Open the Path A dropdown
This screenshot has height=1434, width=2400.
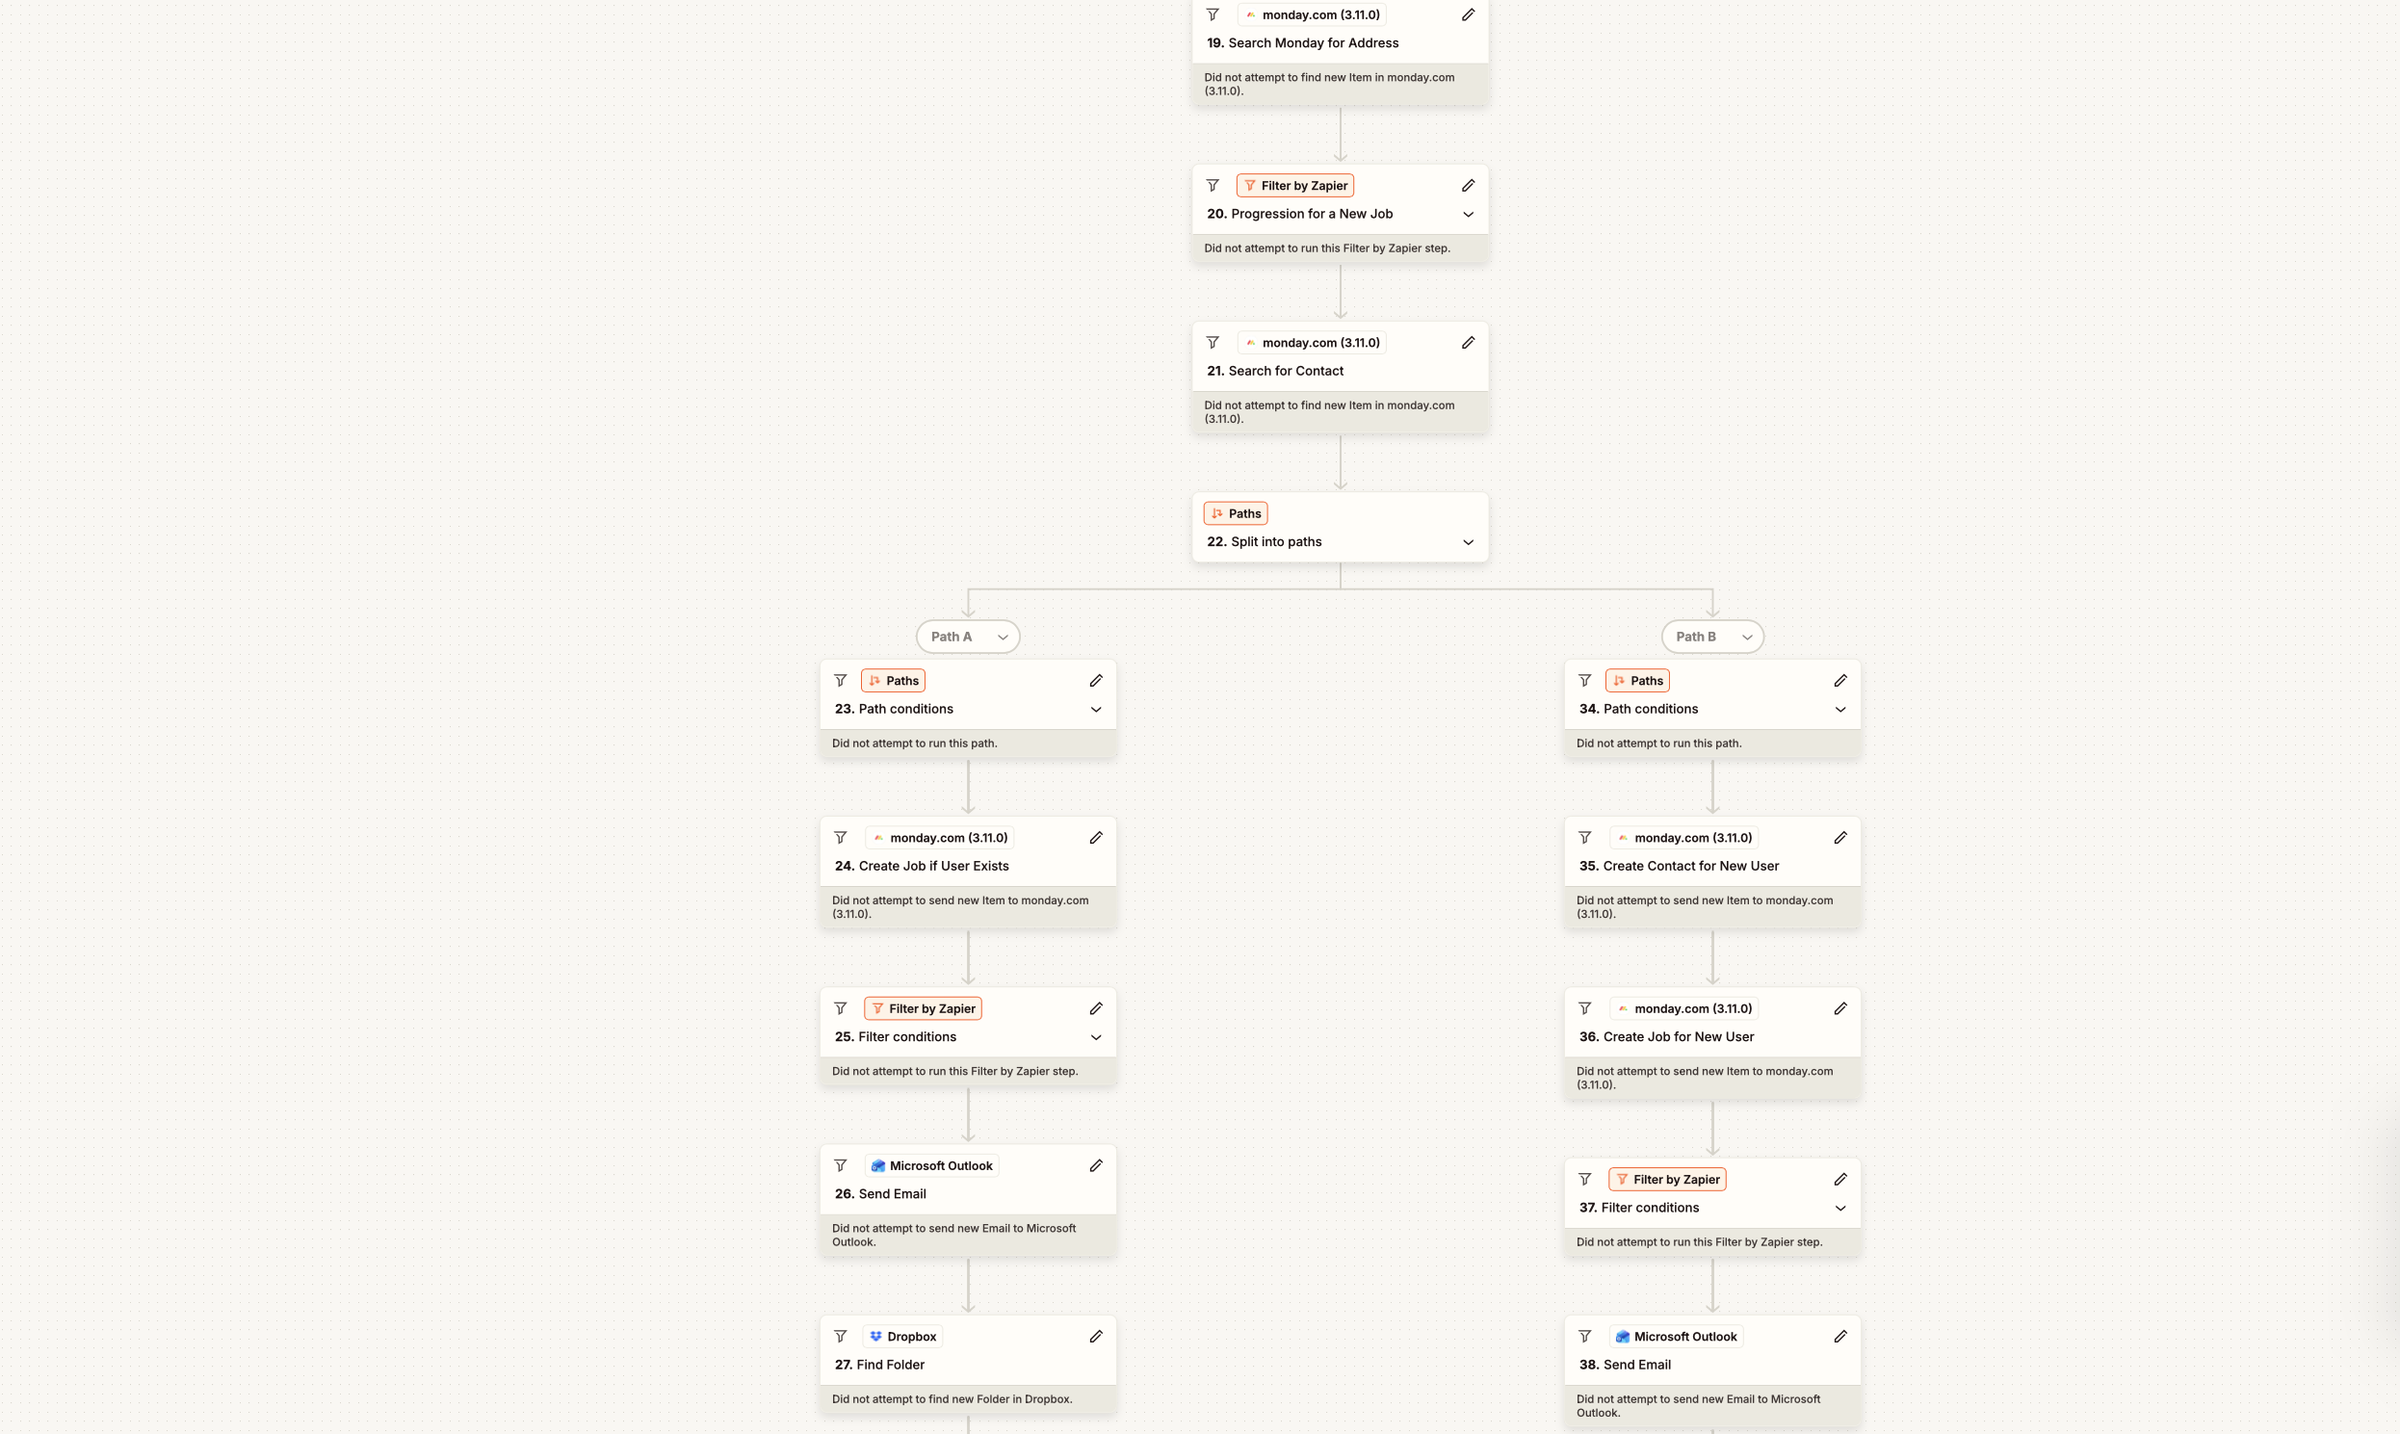click(967, 636)
